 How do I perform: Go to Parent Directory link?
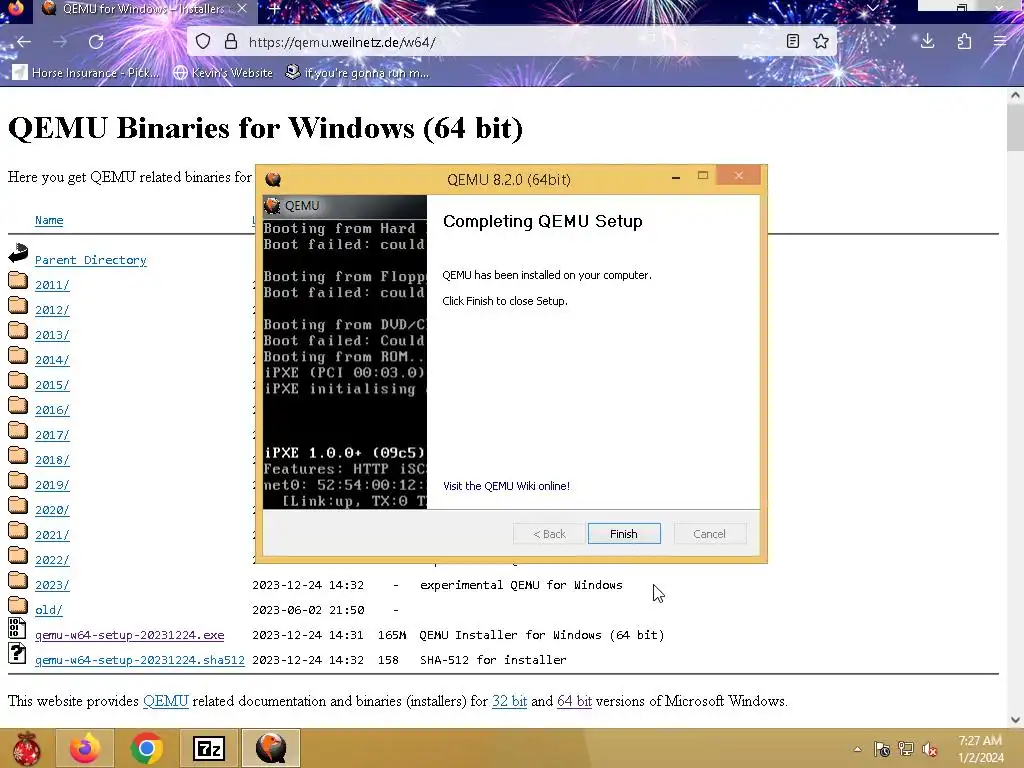click(x=91, y=260)
